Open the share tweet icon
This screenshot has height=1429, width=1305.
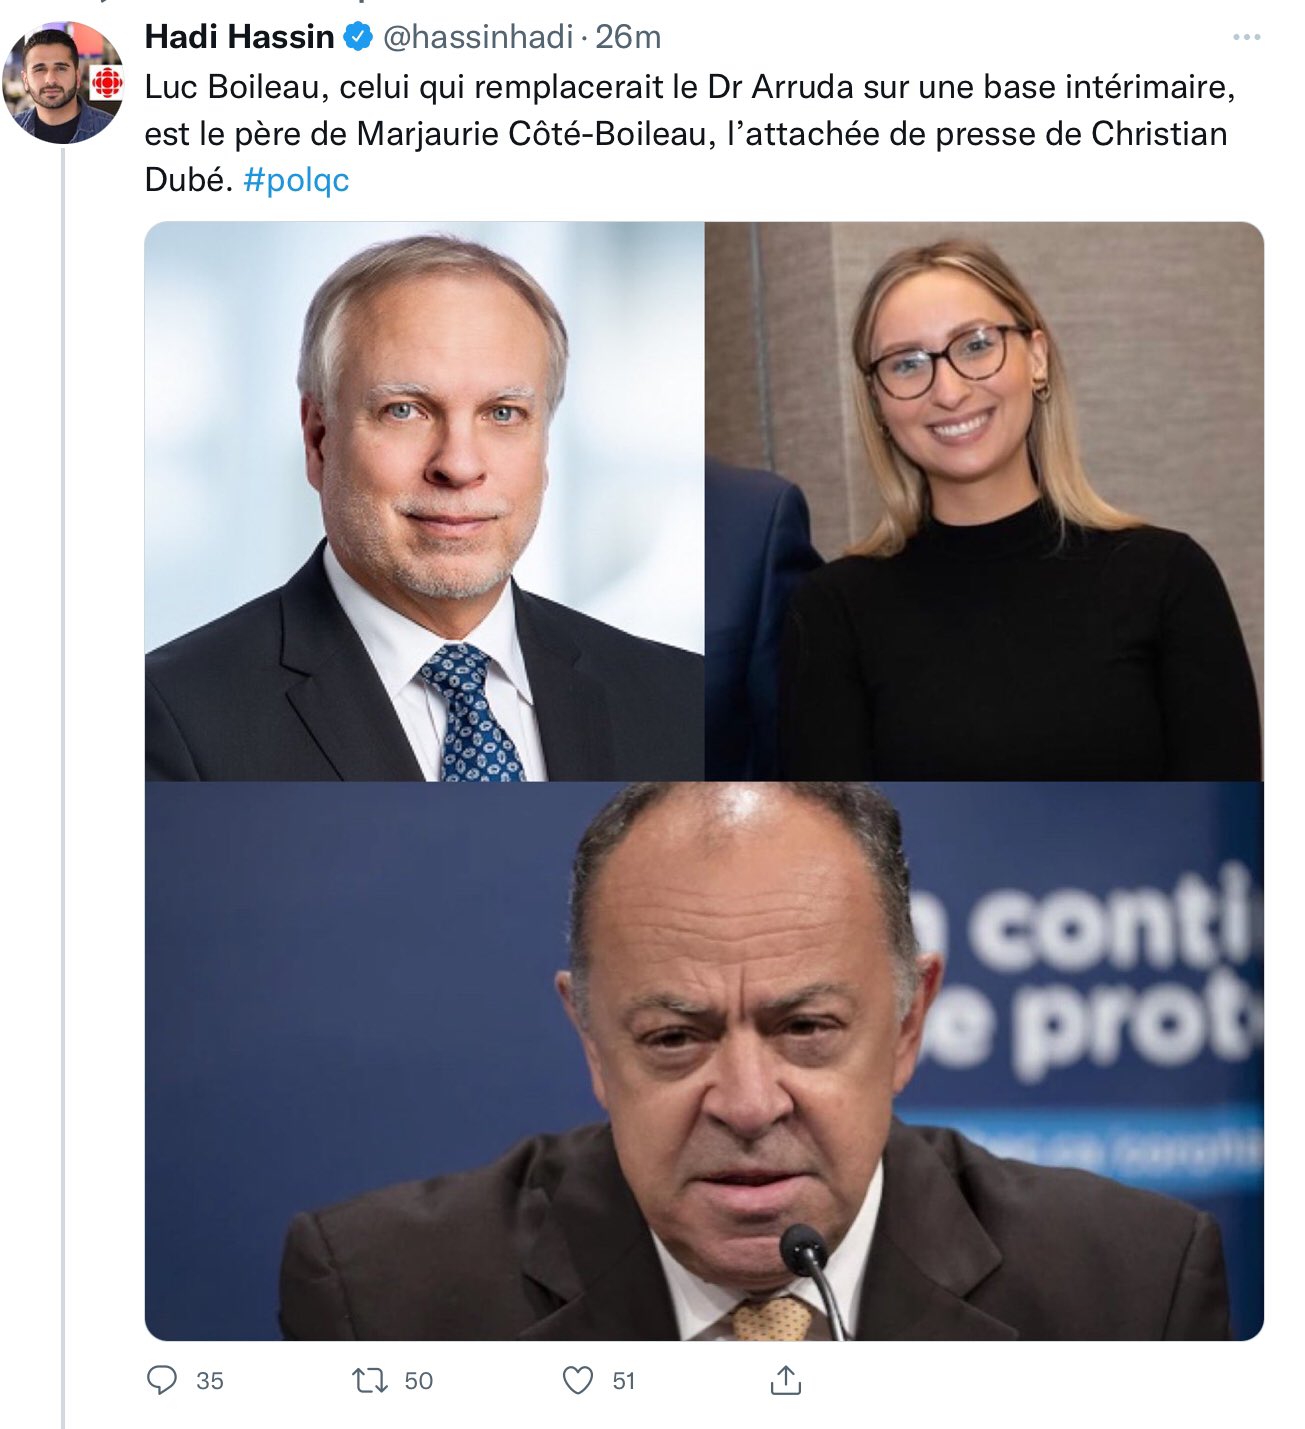point(786,1380)
